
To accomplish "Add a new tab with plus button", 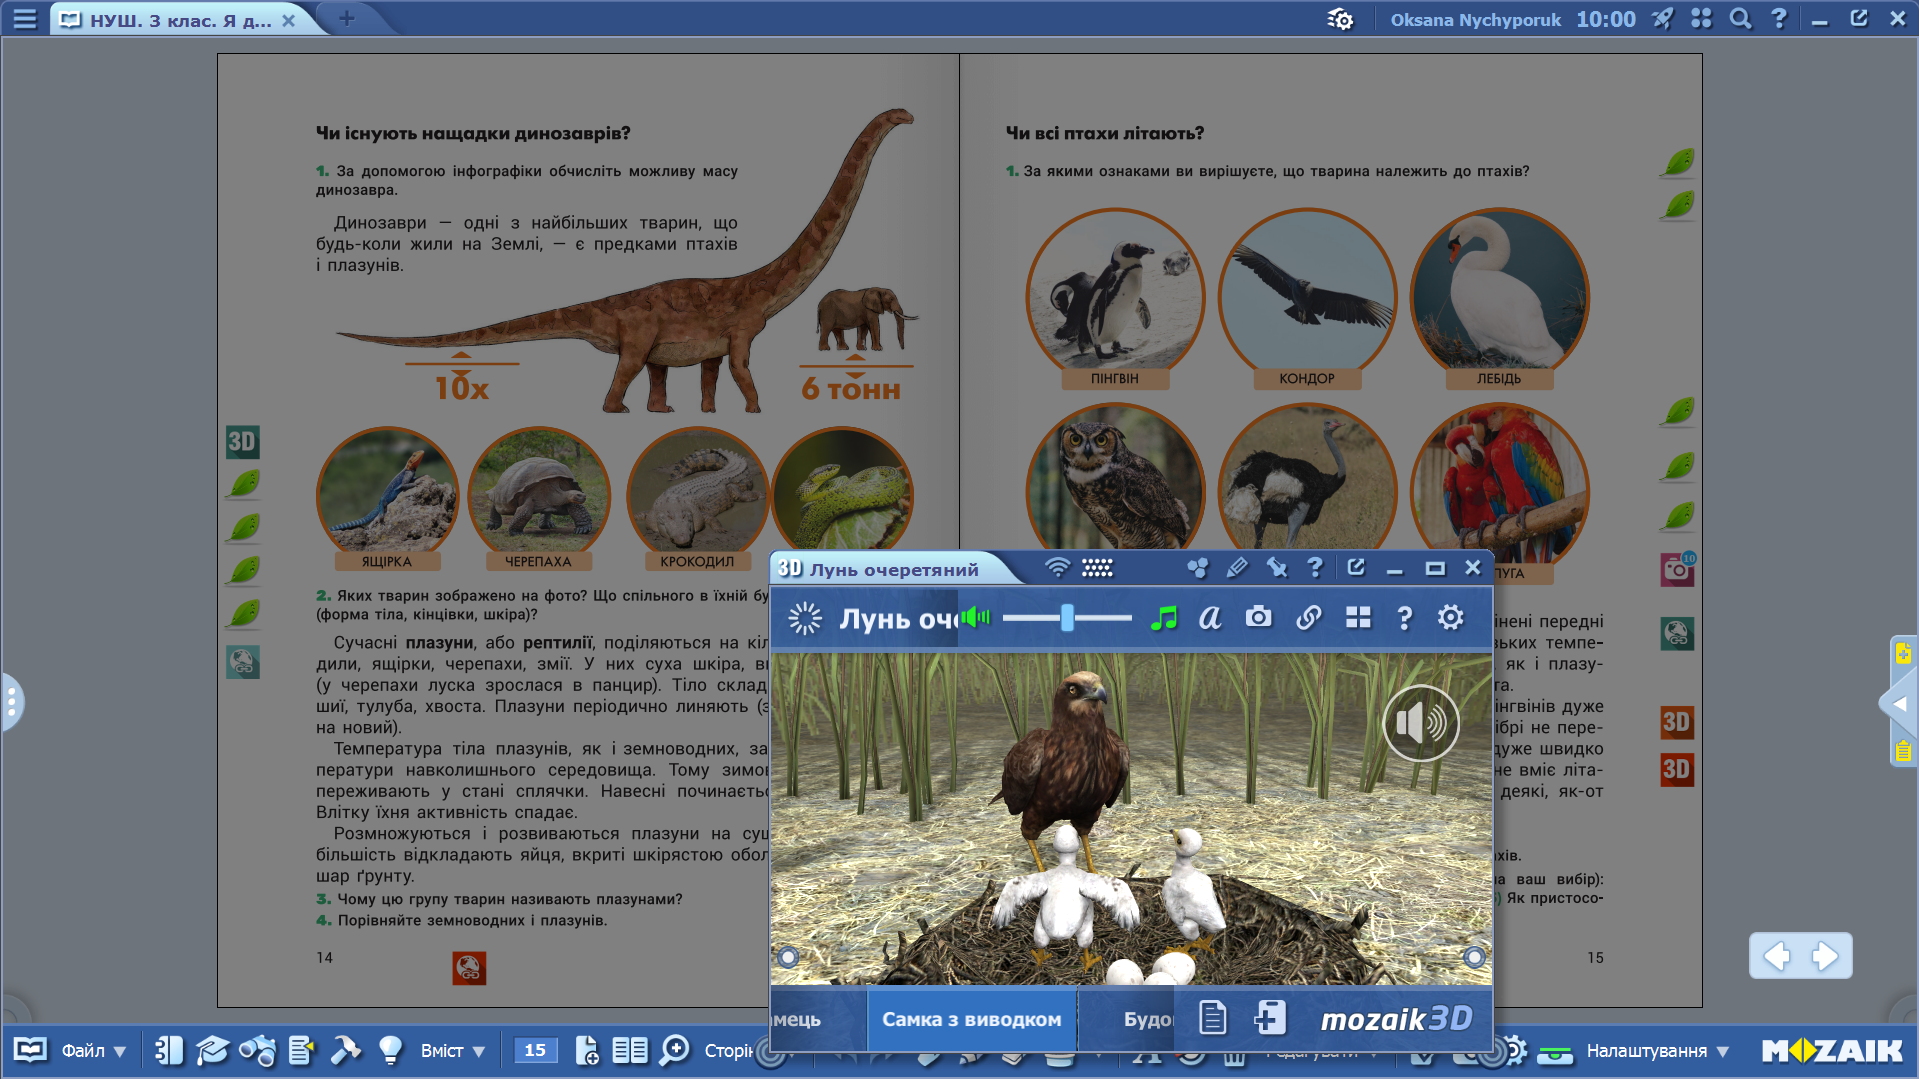I will click(346, 18).
